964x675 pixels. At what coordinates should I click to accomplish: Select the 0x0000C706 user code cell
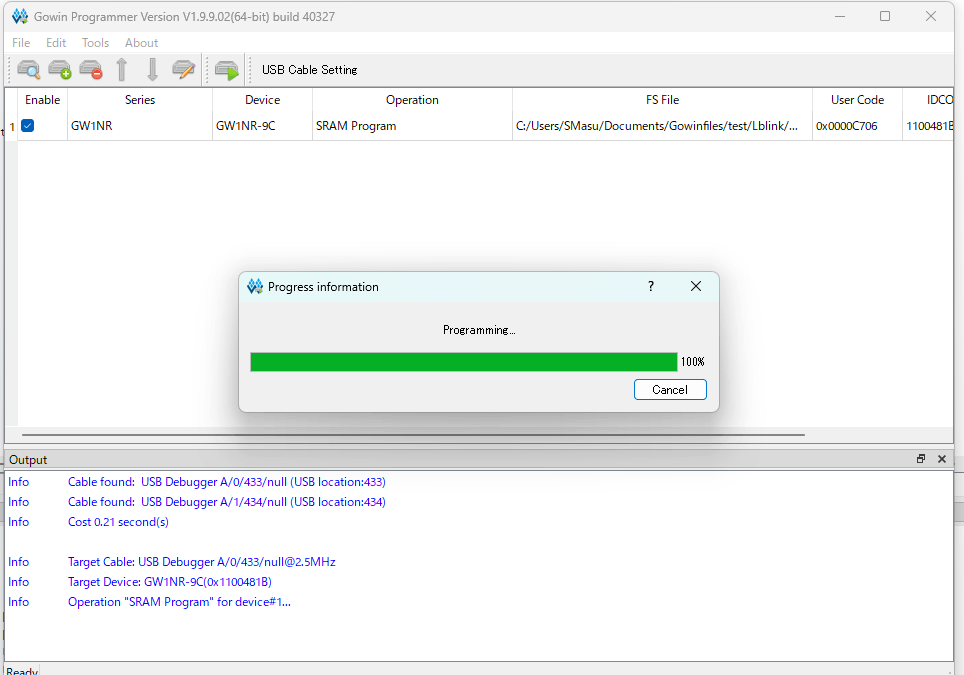coord(857,125)
